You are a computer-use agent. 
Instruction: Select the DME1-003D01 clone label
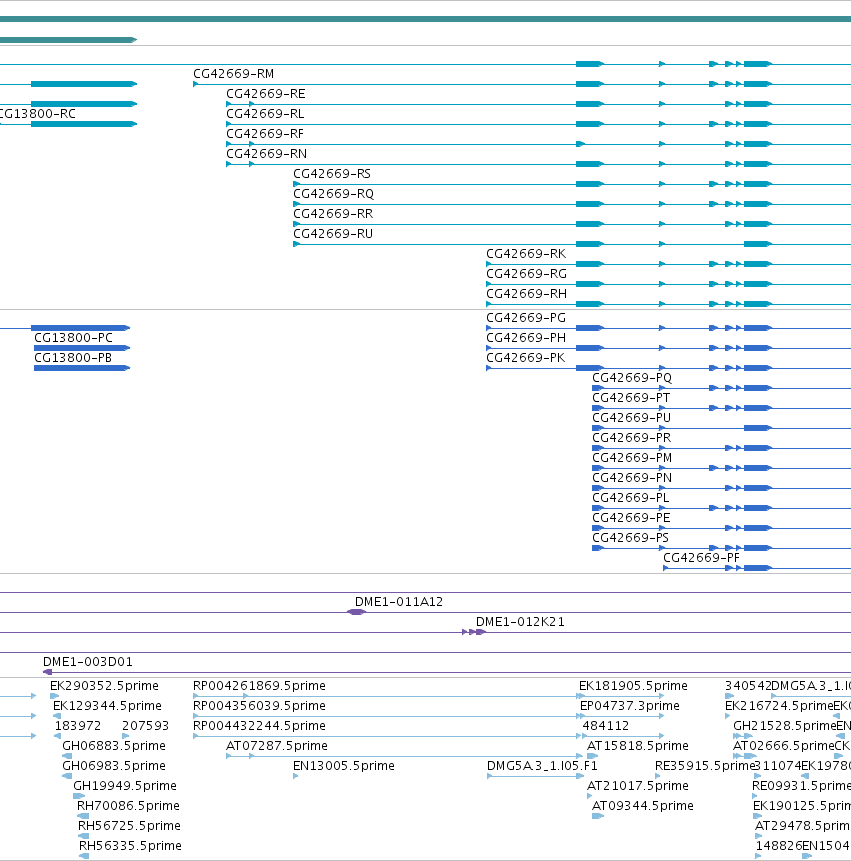(88, 662)
